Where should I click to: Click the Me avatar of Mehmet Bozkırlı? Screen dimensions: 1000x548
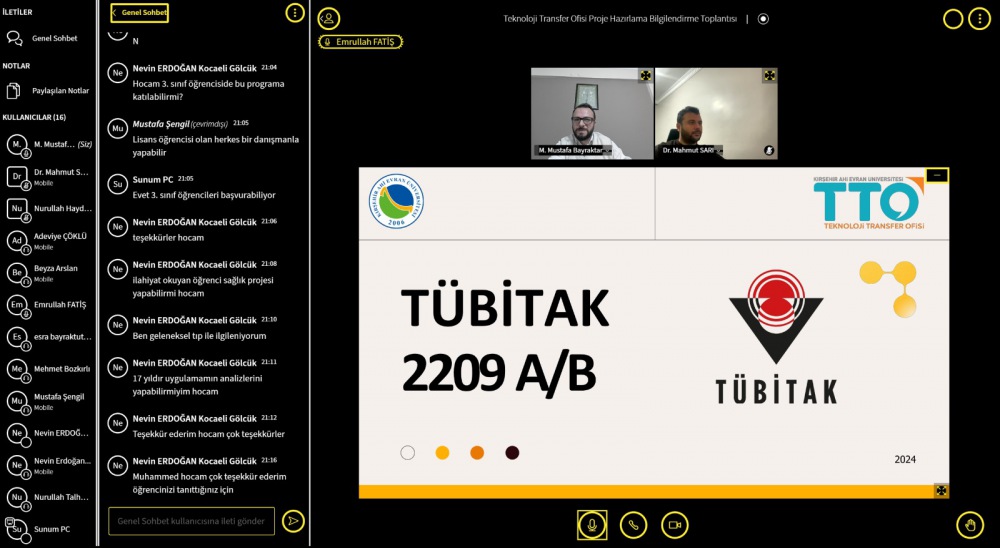point(17,369)
